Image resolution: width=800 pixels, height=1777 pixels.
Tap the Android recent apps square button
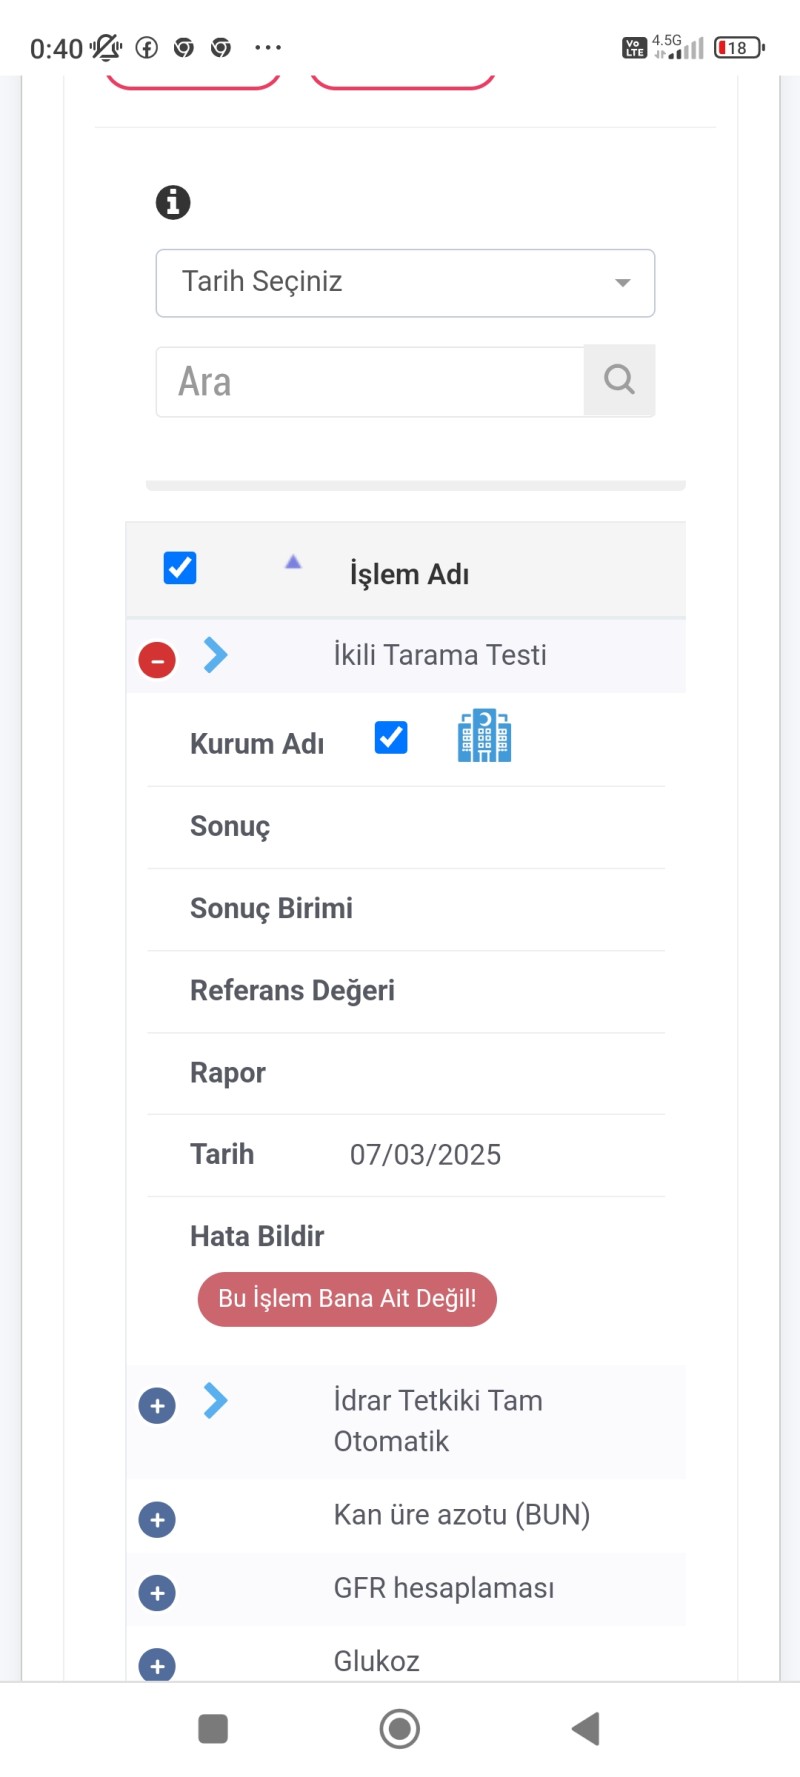(213, 1728)
